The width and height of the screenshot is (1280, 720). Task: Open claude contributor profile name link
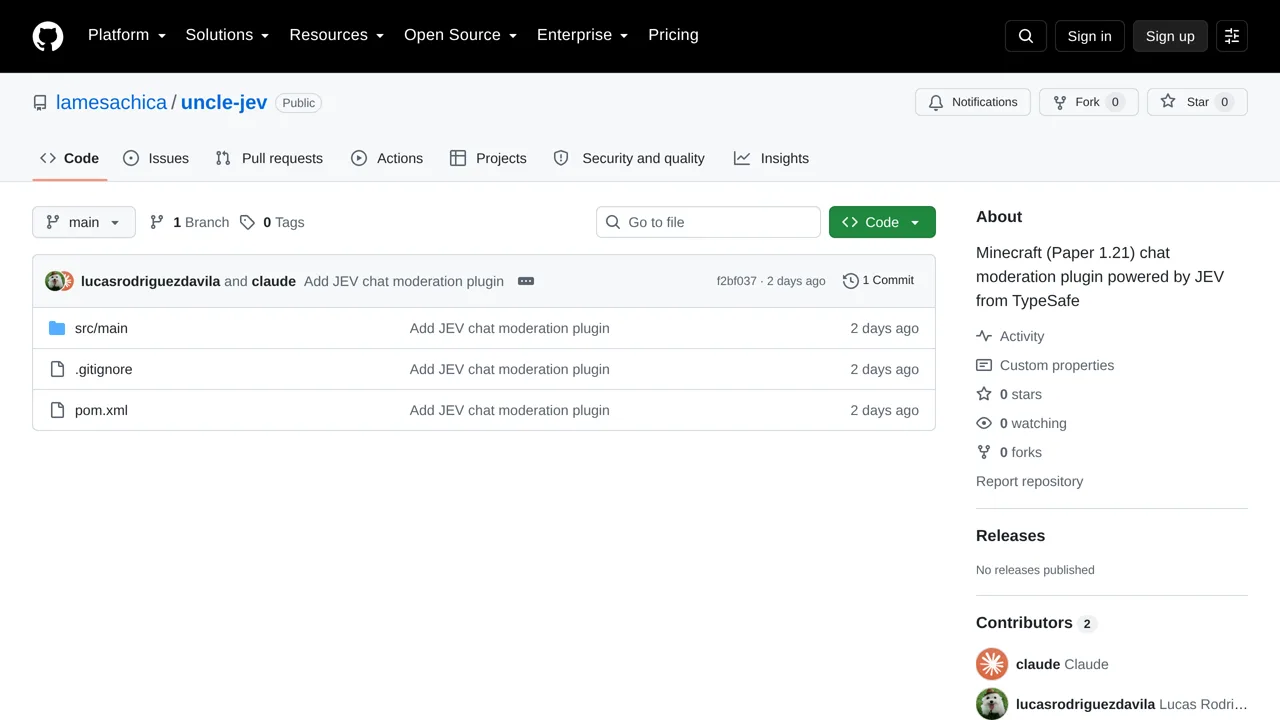coord(1038,664)
